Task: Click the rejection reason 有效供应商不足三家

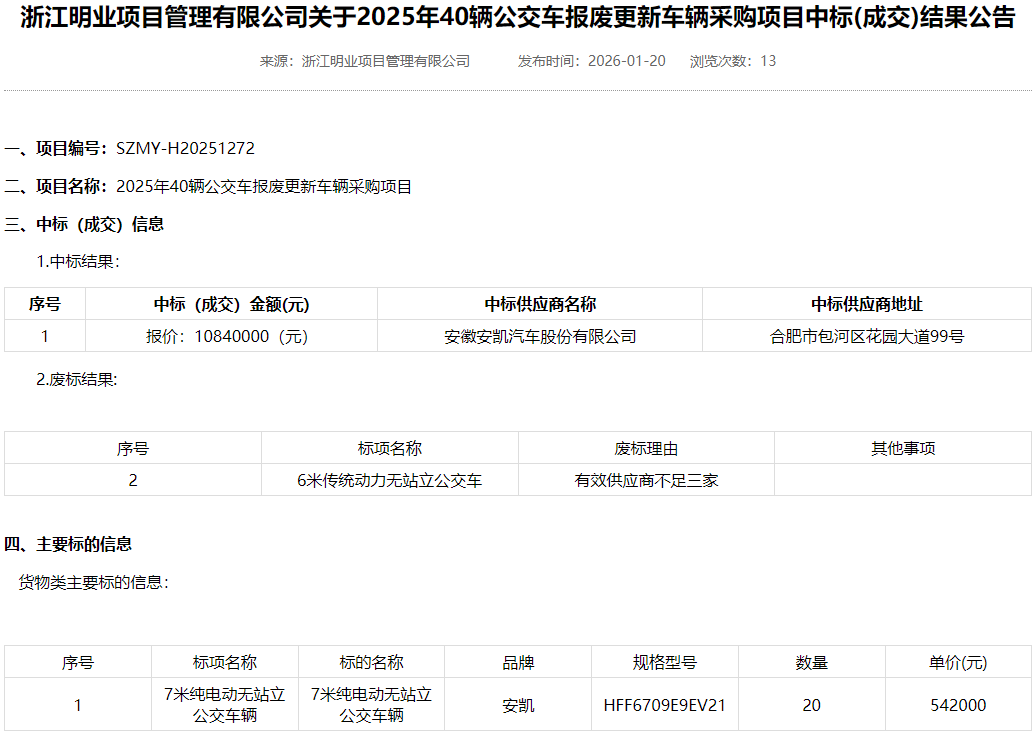Action: (x=645, y=481)
